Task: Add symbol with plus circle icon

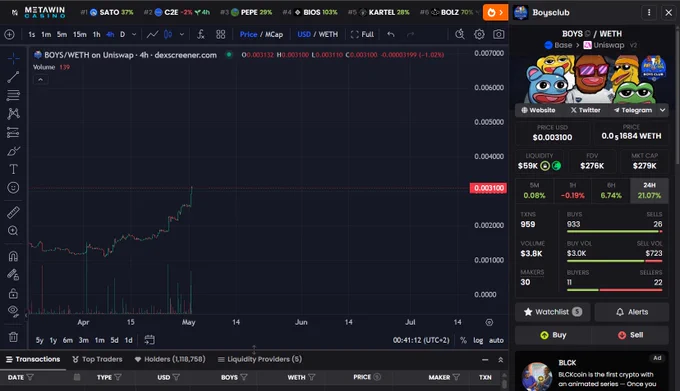Action: 9,34
